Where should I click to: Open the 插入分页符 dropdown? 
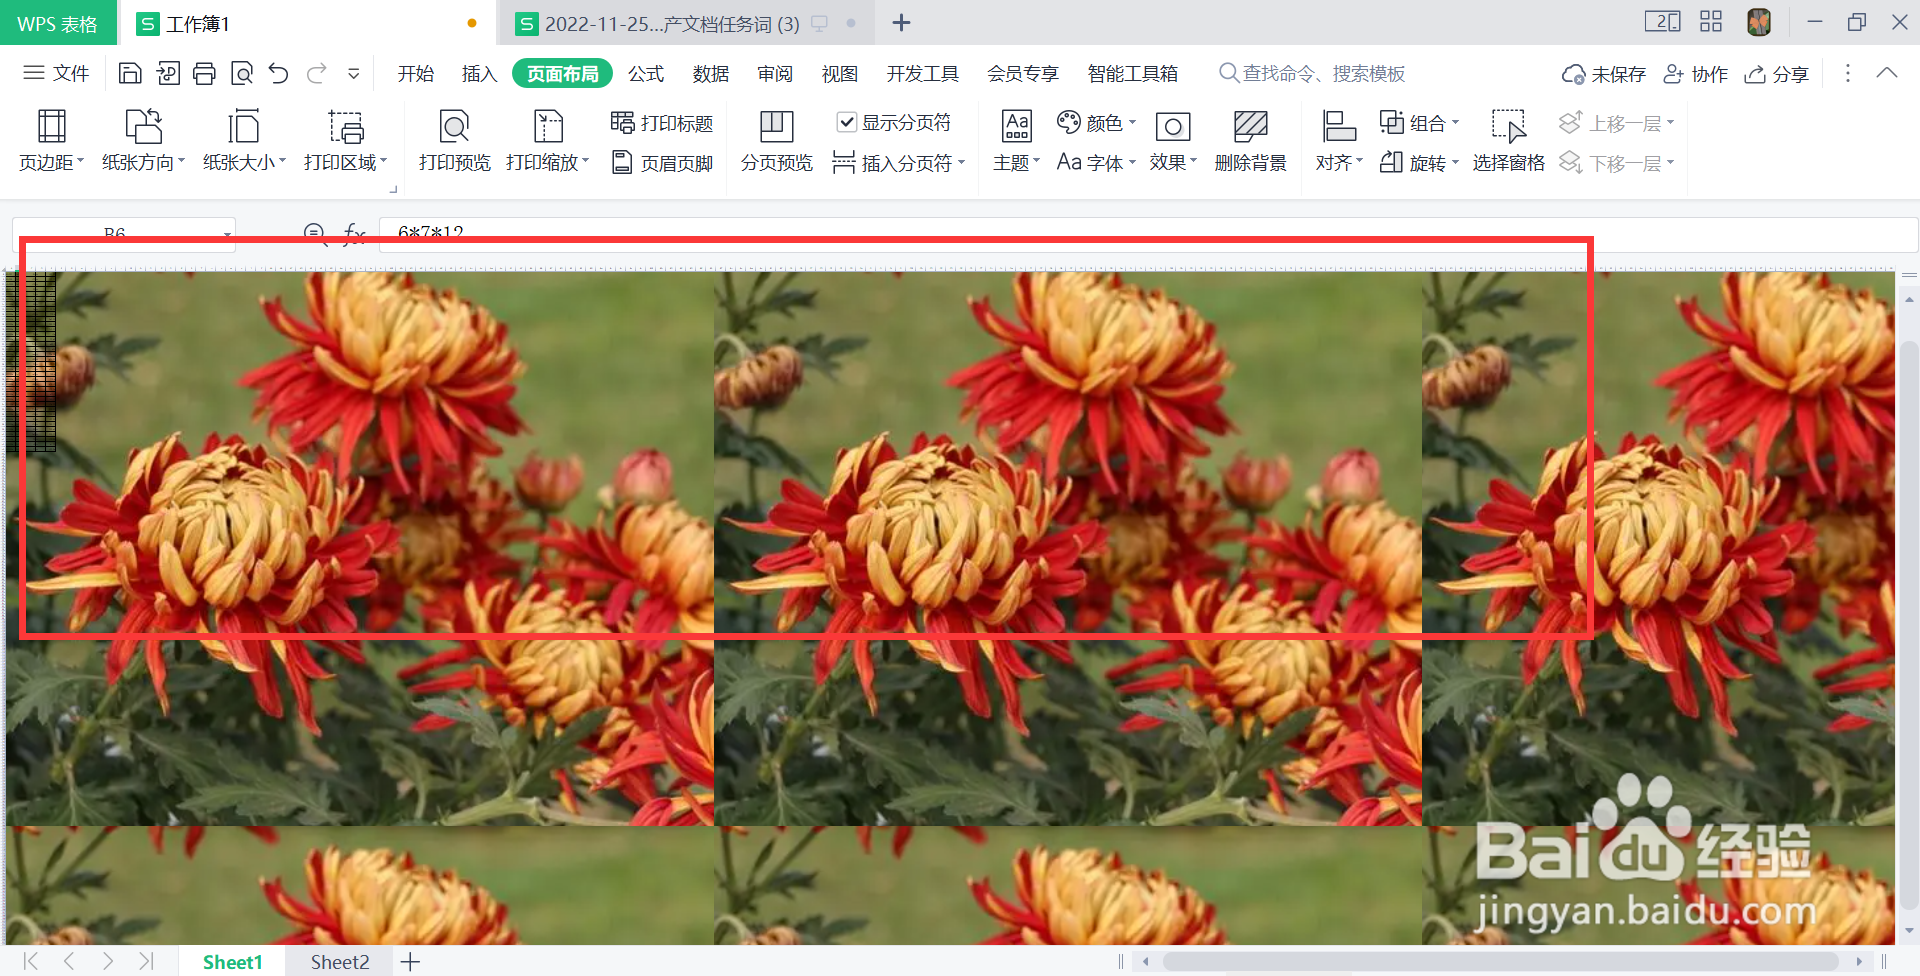[898, 162]
